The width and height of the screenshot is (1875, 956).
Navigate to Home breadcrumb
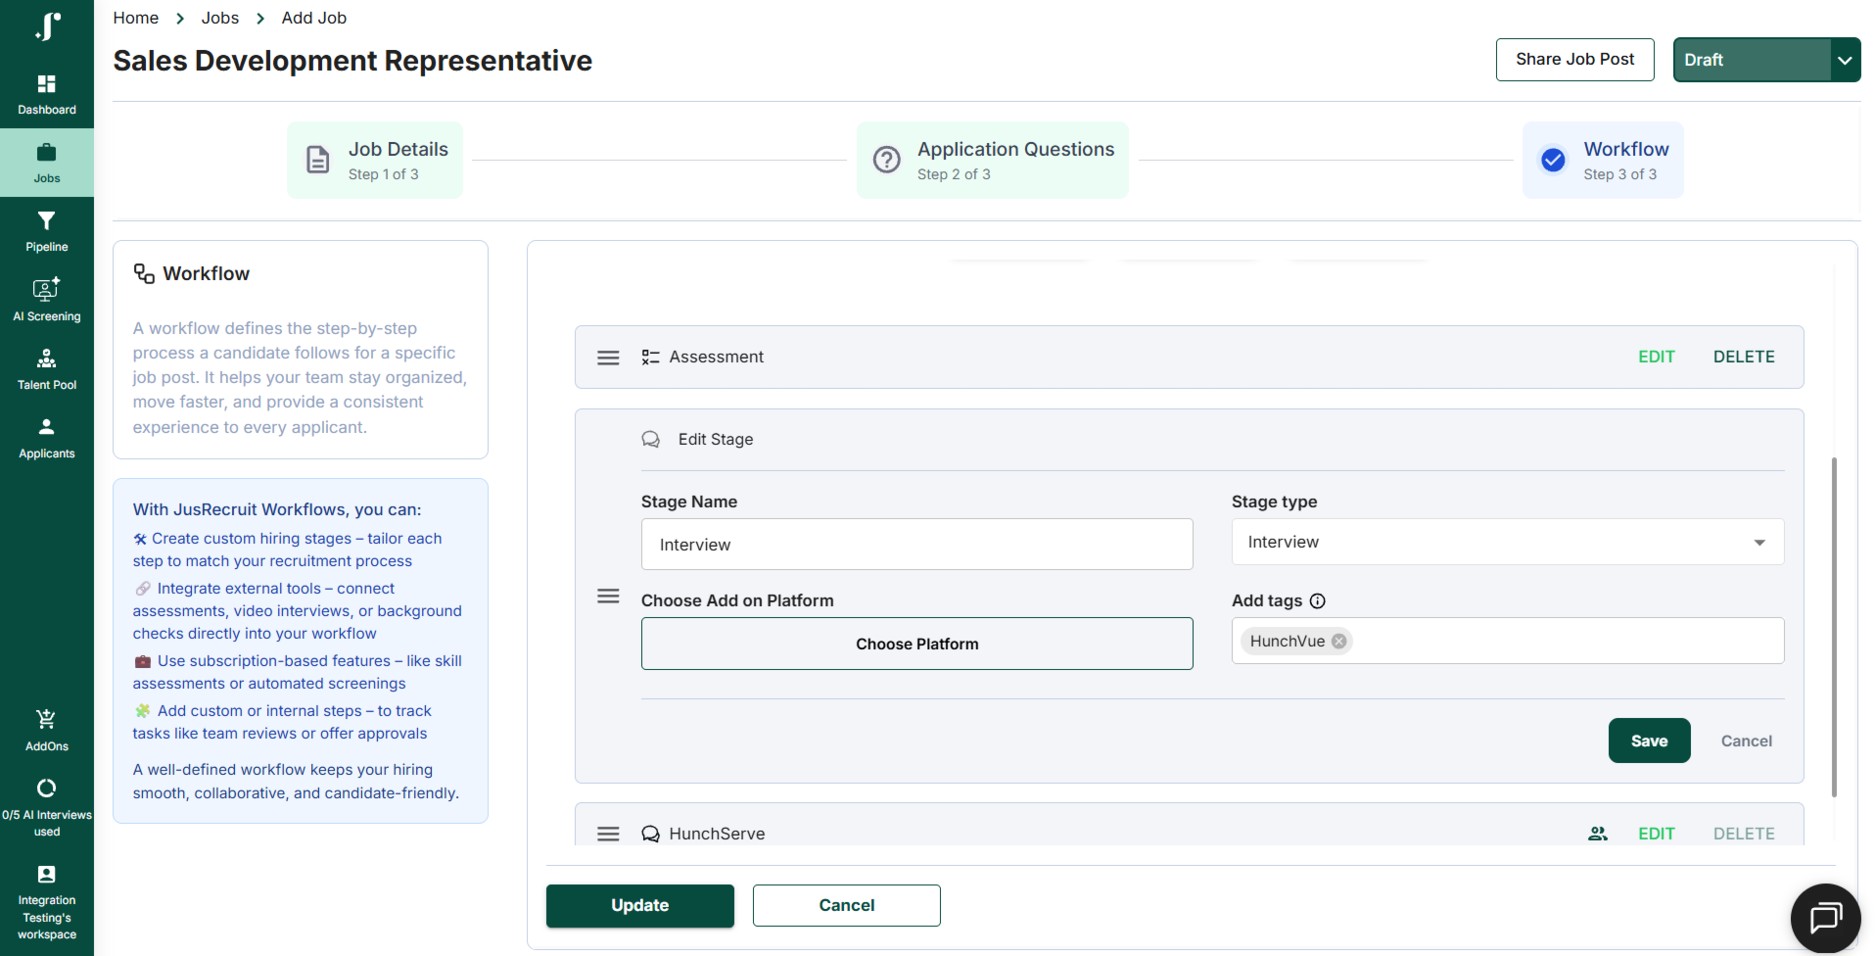point(136,18)
